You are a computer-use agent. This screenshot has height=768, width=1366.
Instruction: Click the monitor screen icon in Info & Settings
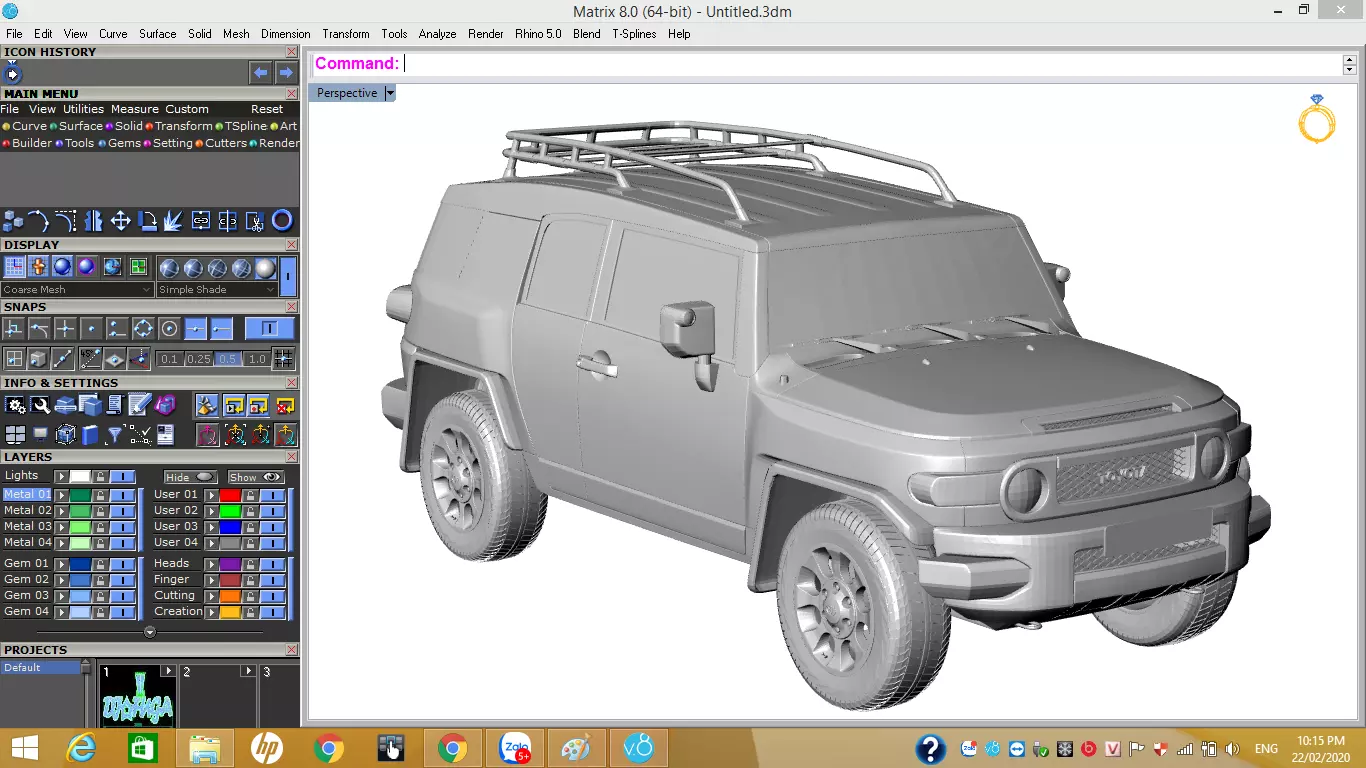click(40, 435)
